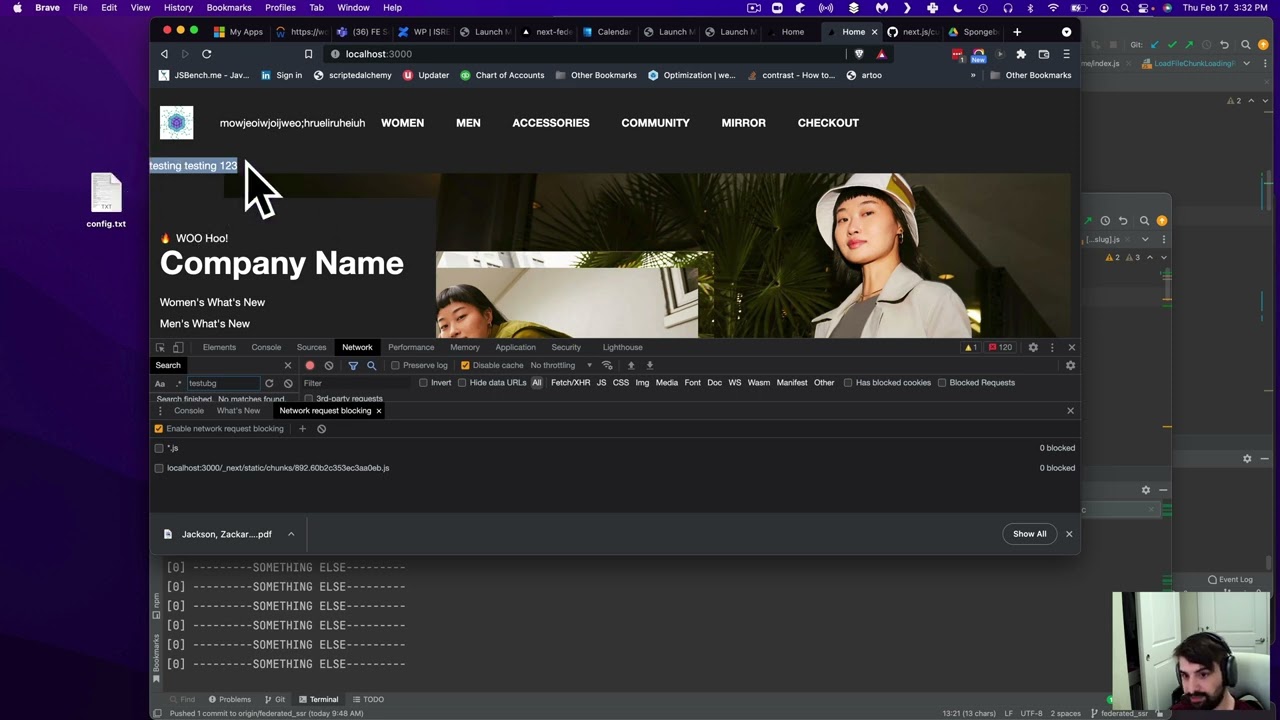The image size is (1280, 720).
Task: Open network conditions wifi icon
Action: click(x=607, y=366)
